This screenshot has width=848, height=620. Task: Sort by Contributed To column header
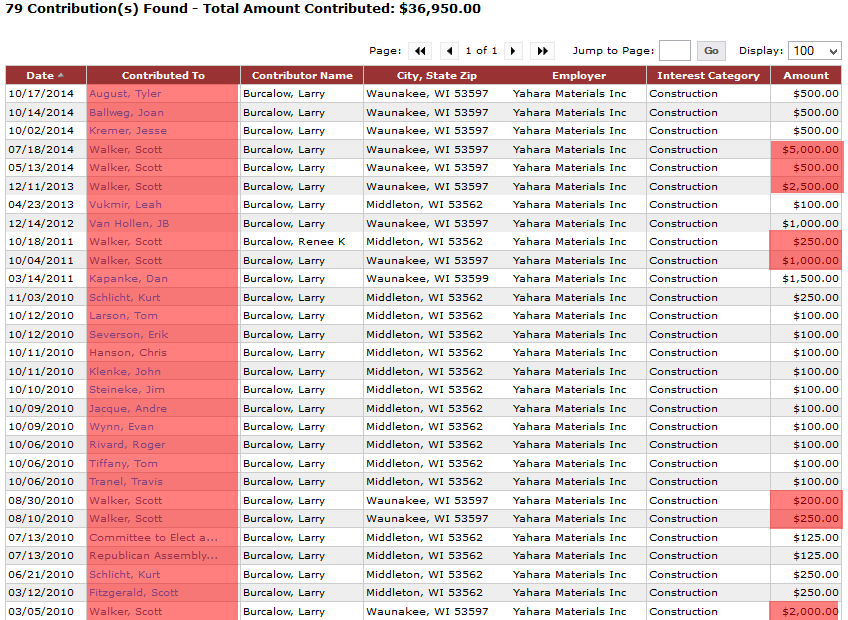click(x=163, y=76)
